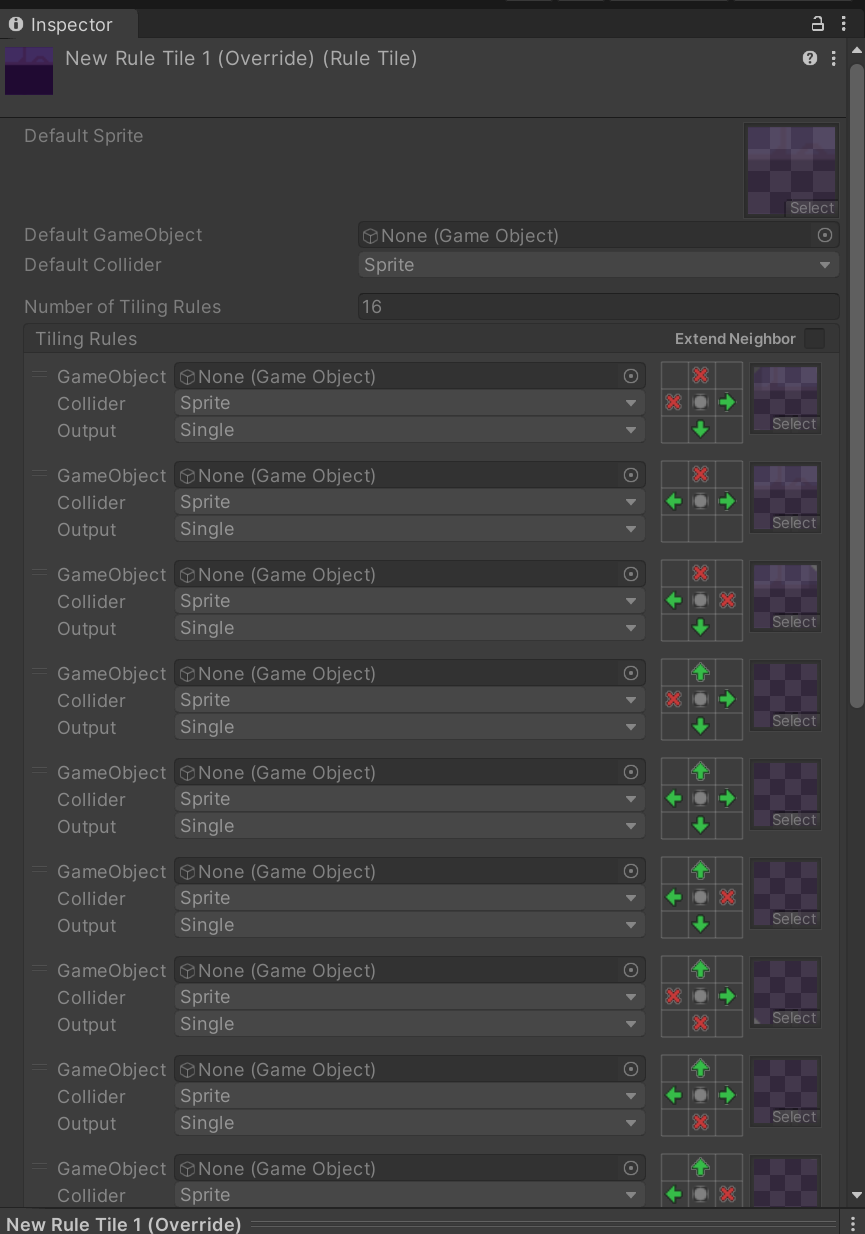Toggle the red X neighbor above in the first rule

coord(700,376)
